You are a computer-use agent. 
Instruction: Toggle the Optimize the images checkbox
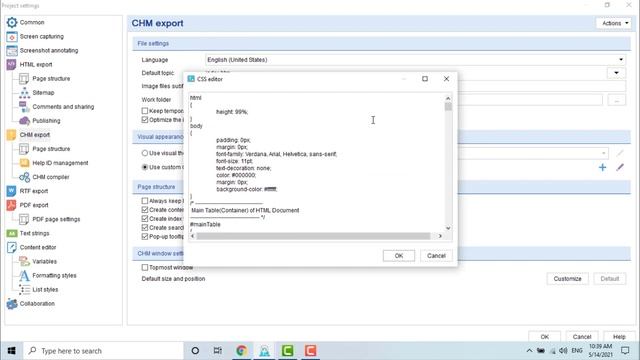click(145, 120)
